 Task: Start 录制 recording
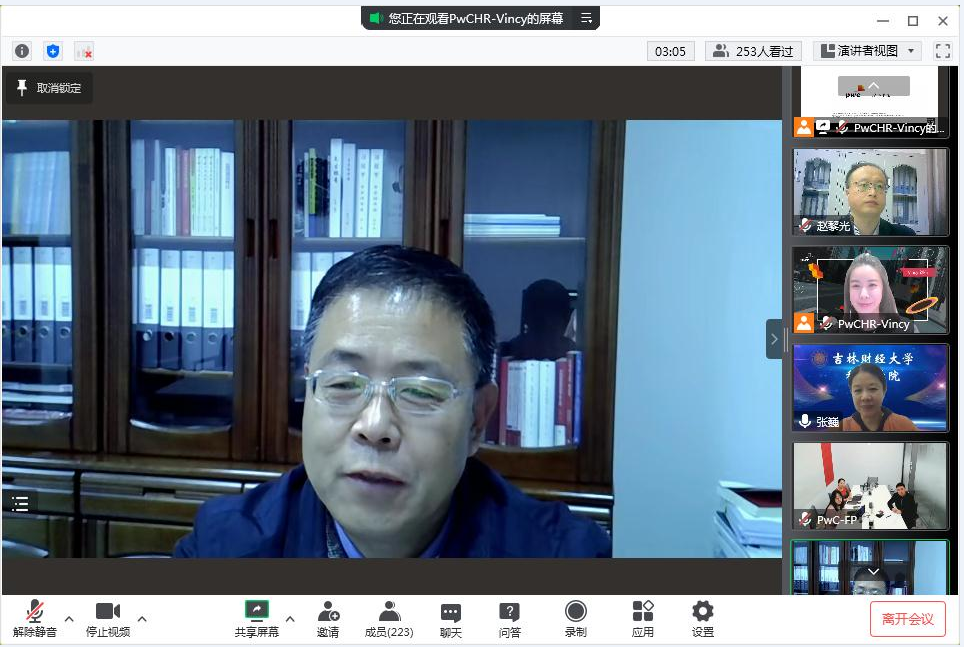[575, 618]
